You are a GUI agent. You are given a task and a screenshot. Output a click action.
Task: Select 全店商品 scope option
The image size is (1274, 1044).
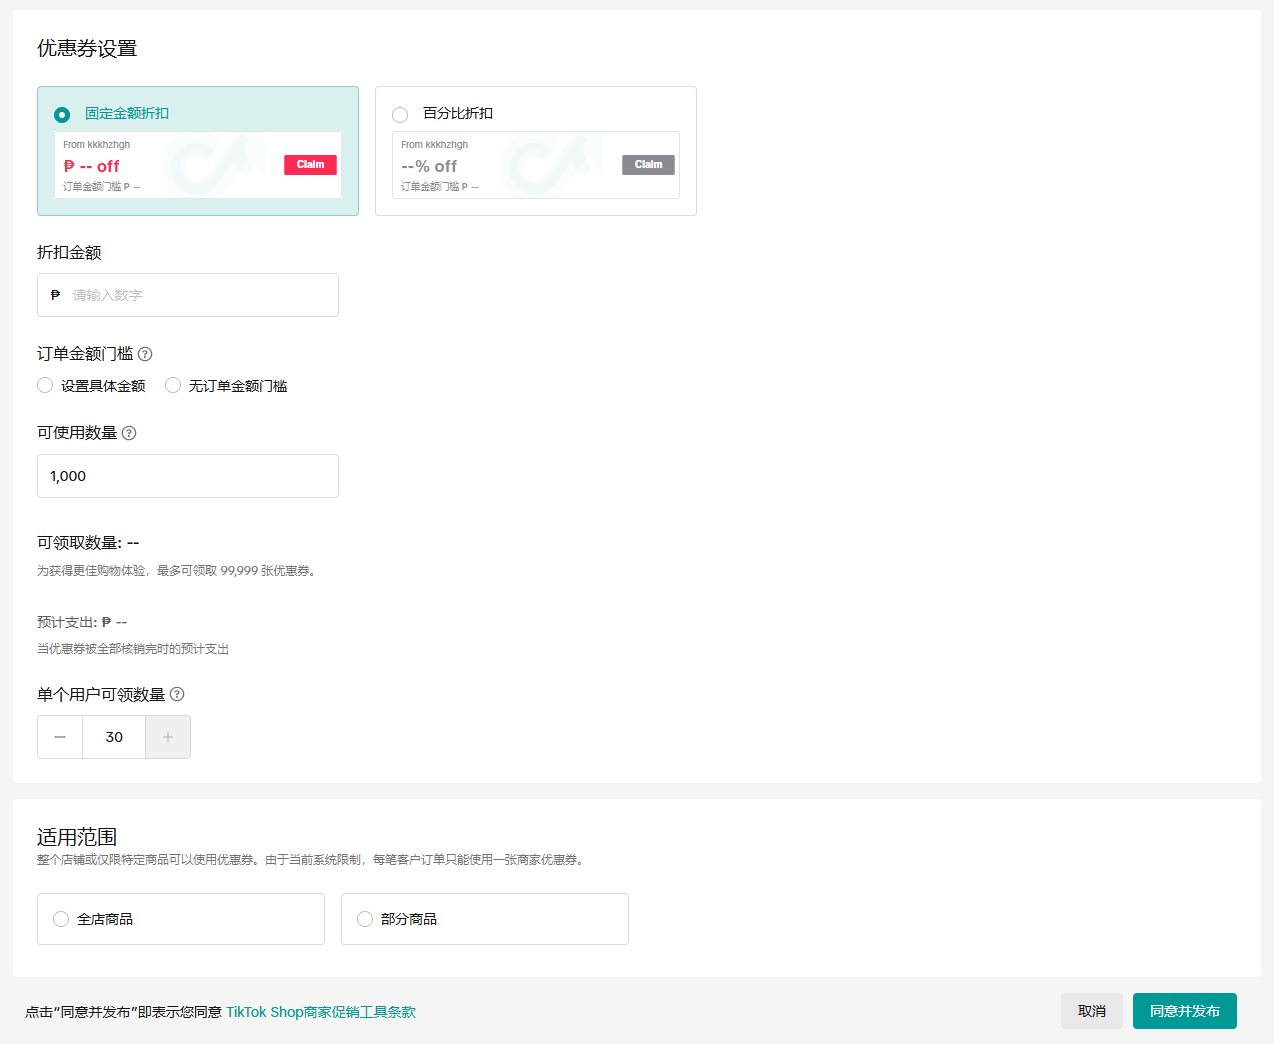point(61,919)
